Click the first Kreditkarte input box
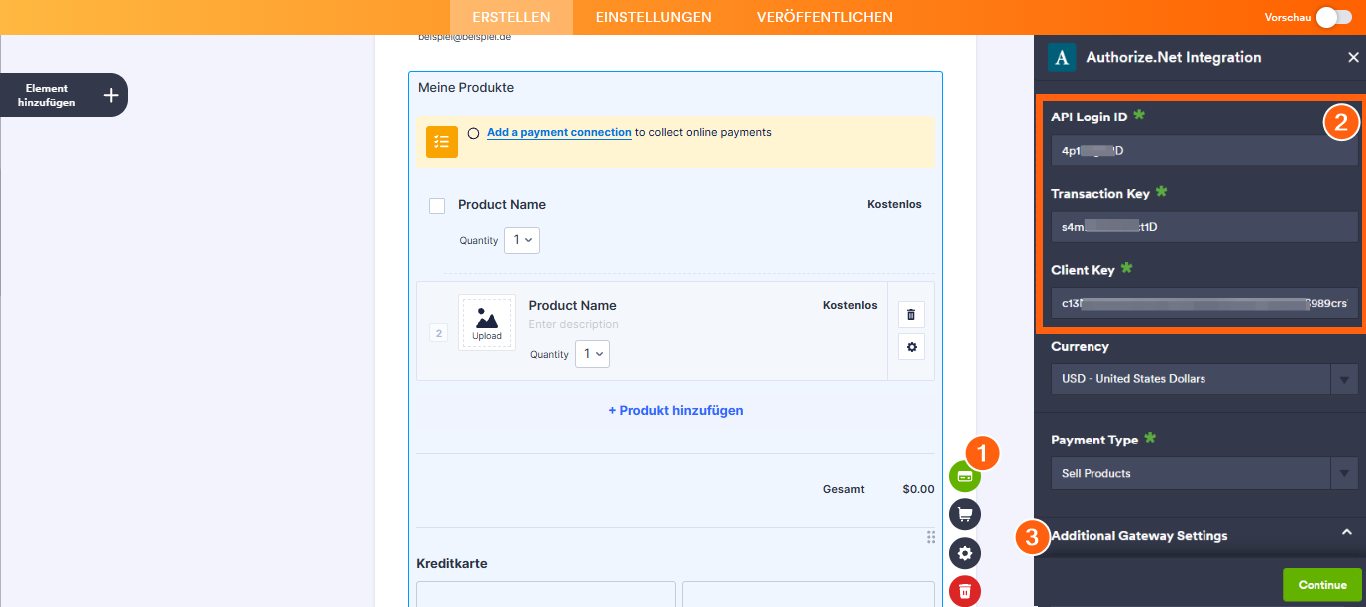The height and width of the screenshot is (607, 1366). click(x=546, y=594)
